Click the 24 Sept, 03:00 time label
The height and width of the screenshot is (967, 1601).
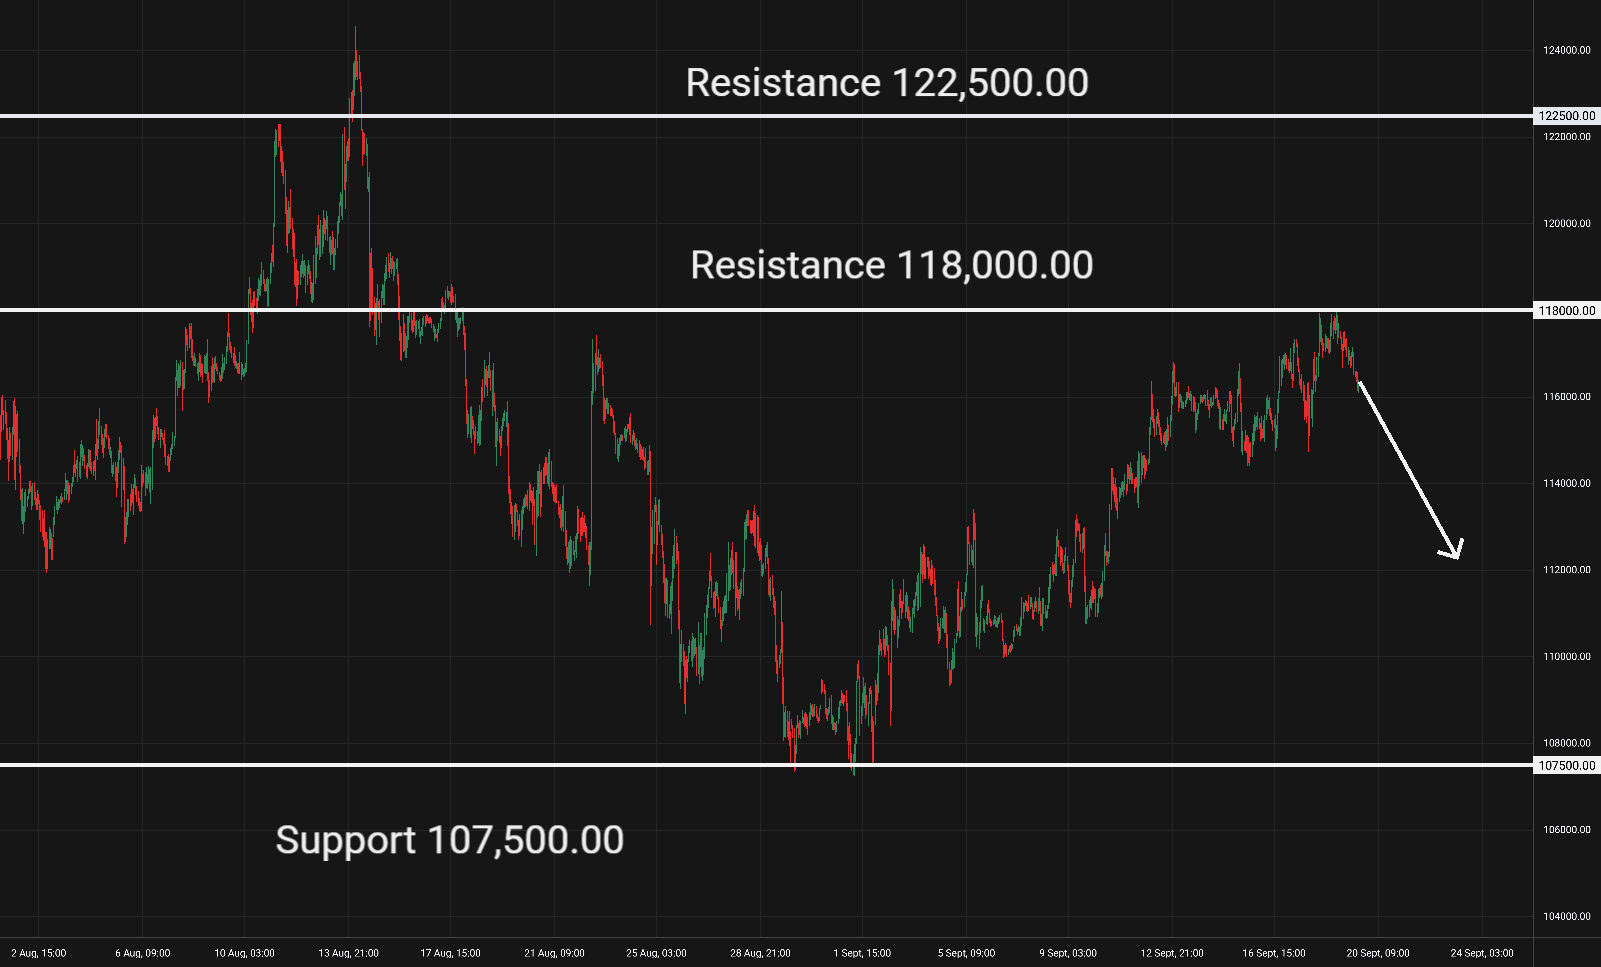(x=1482, y=953)
